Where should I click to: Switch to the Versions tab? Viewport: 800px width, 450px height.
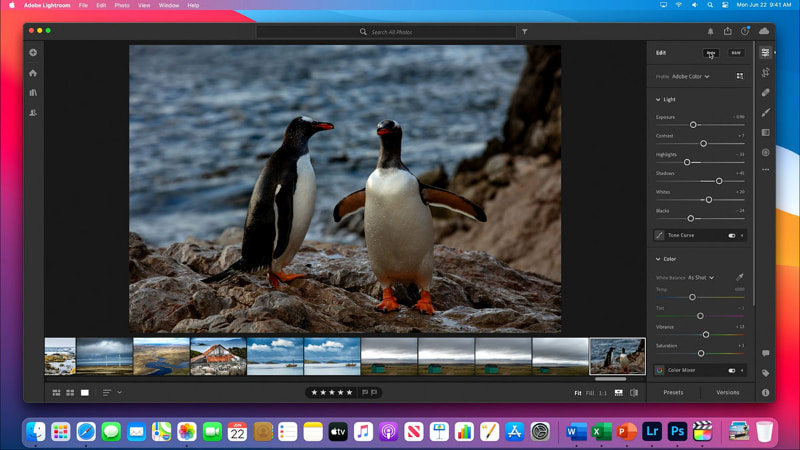tap(728, 392)
